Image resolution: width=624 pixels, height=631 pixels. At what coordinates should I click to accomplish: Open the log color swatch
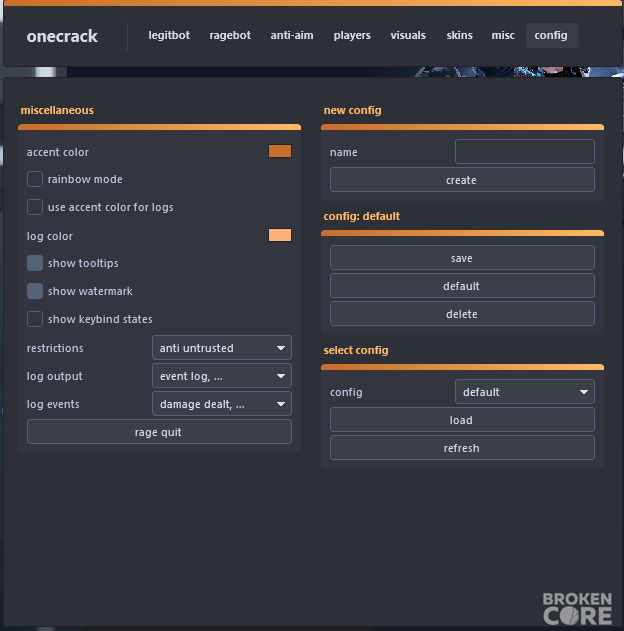point(280,235)
